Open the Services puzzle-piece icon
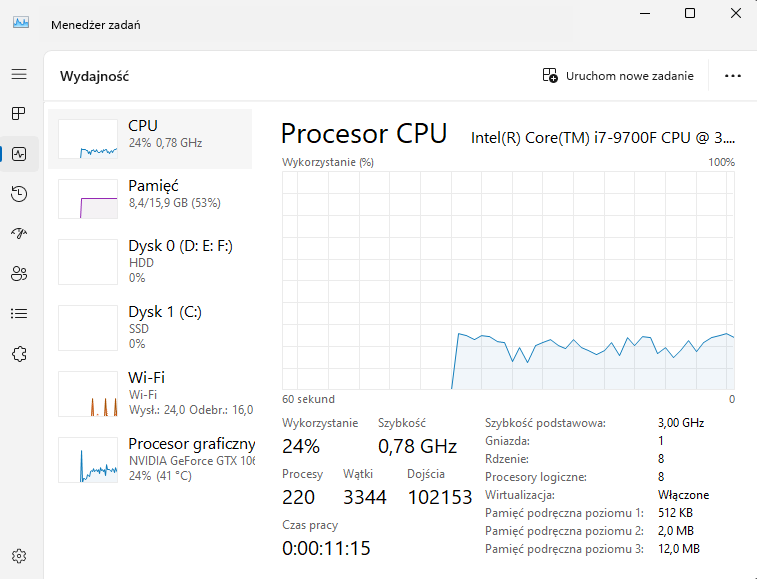This screenshot has width=757, height=579. click(18, 353)
